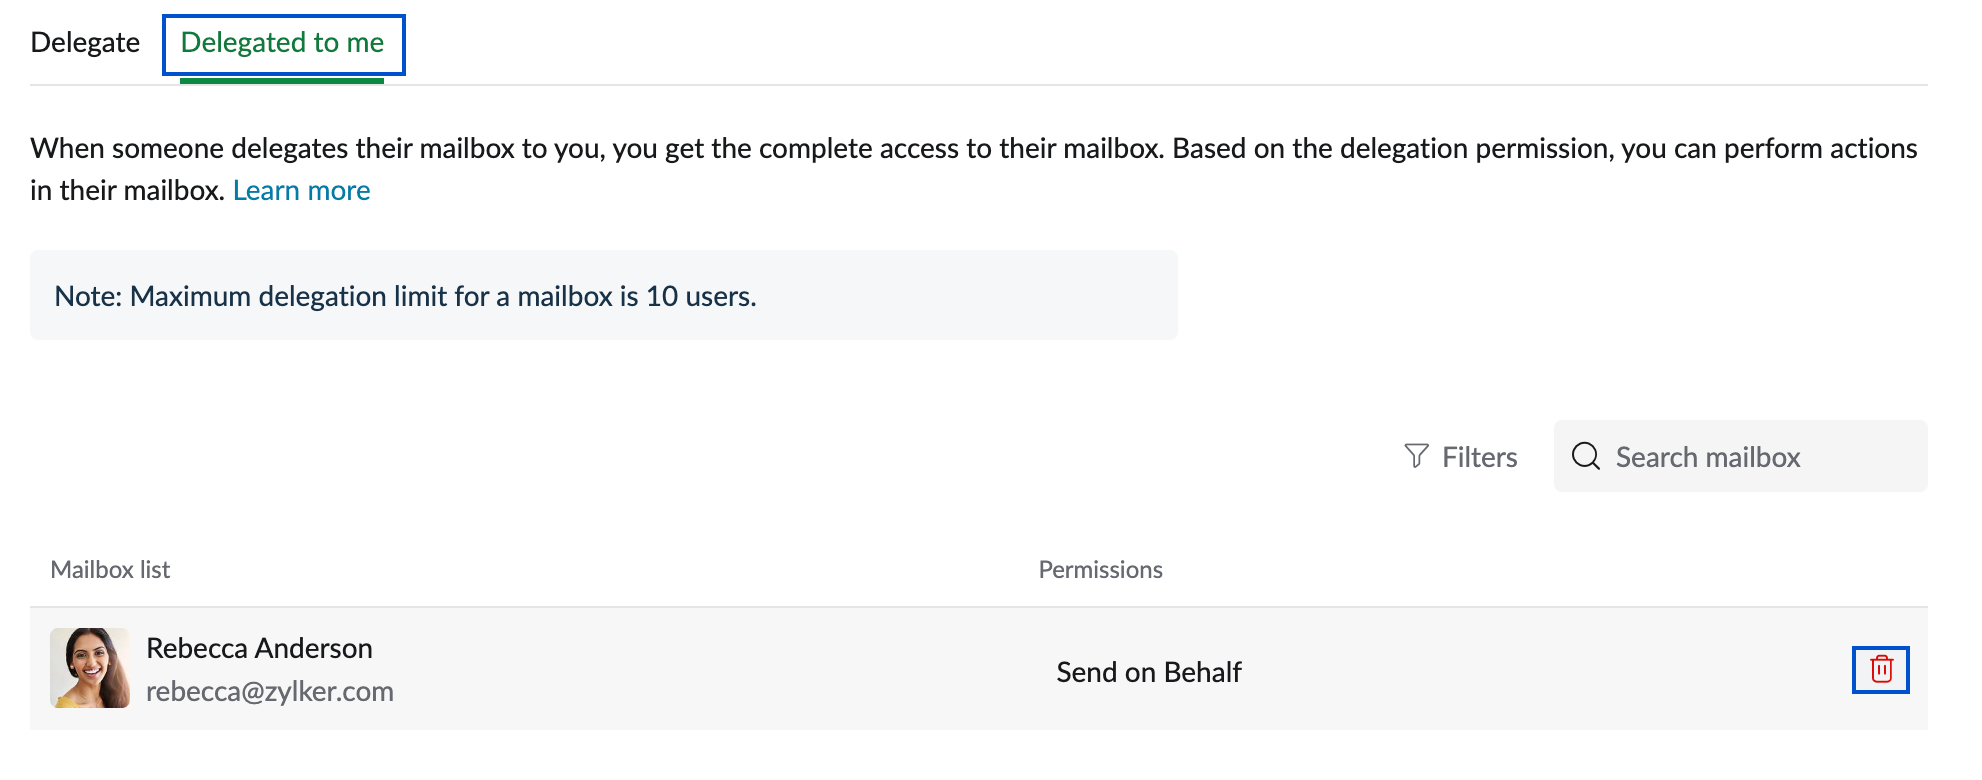Select the Rebecca Anderson name
1982x780 pixels.
(259, 648)
